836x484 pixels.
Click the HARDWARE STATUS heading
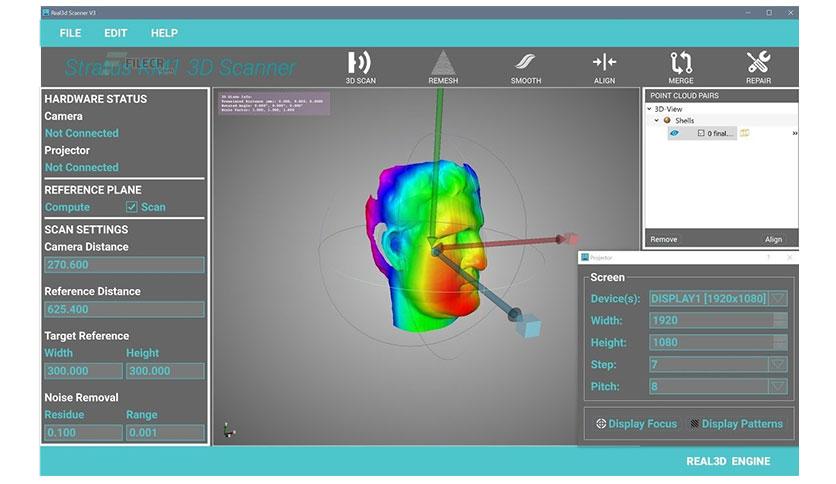pos(95,99)
